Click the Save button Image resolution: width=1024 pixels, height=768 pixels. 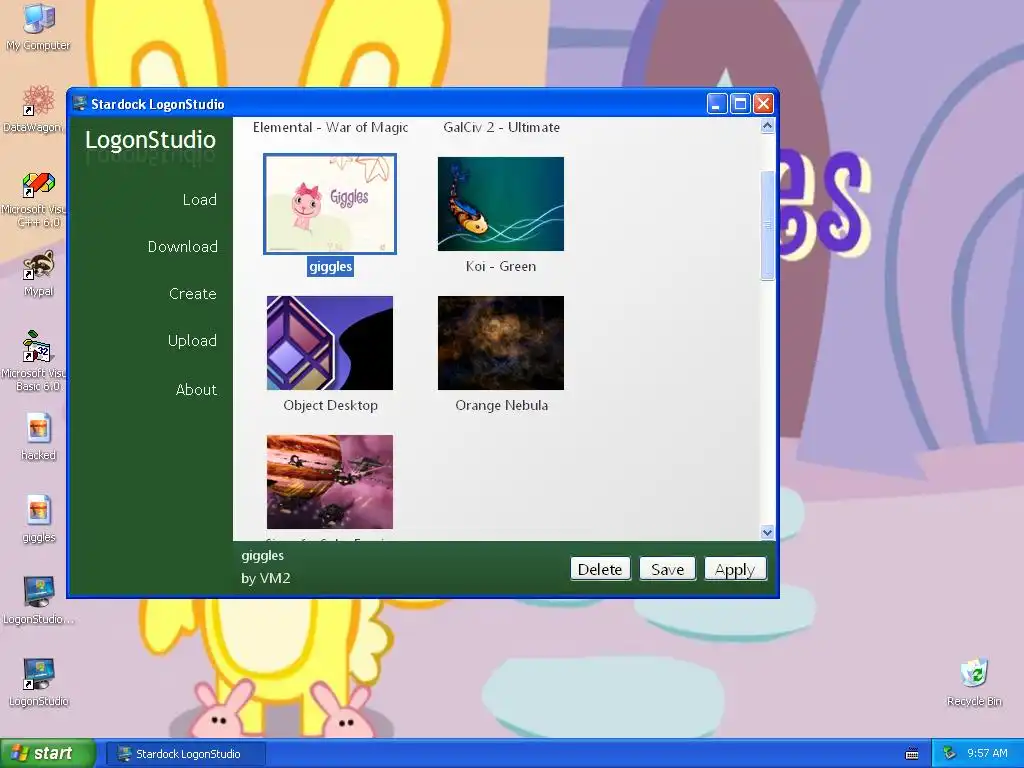pyautogui.click(x=667, y=569)
